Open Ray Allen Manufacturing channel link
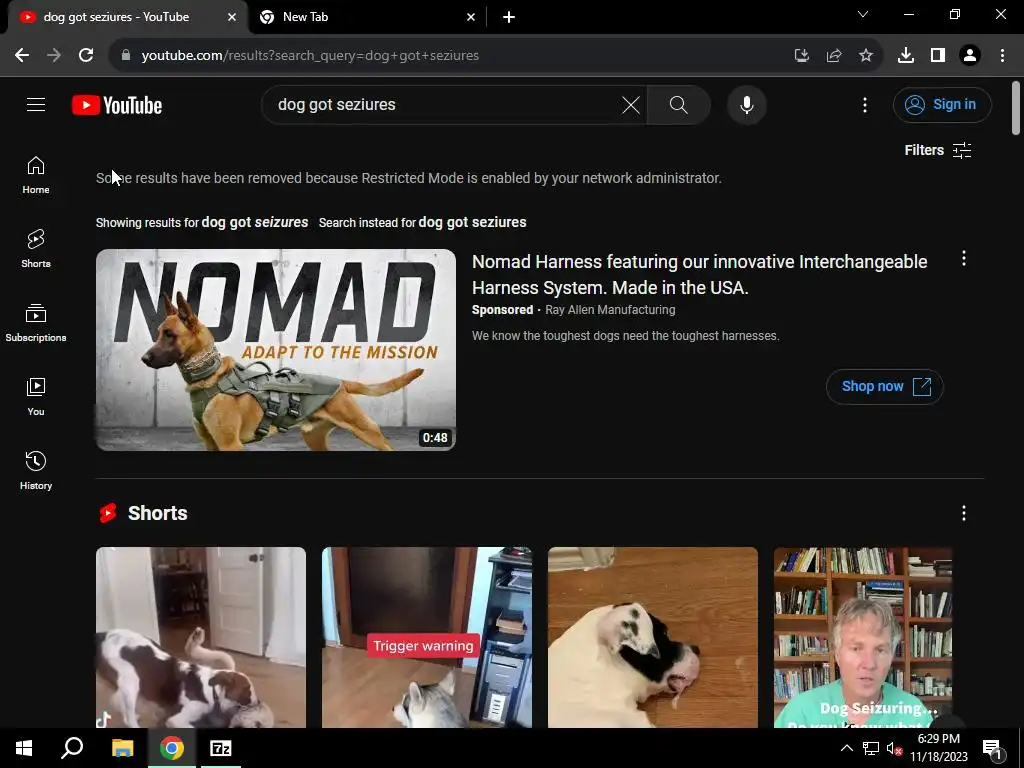The height and width of the screenshot is (768, 1024). (610, 310)
